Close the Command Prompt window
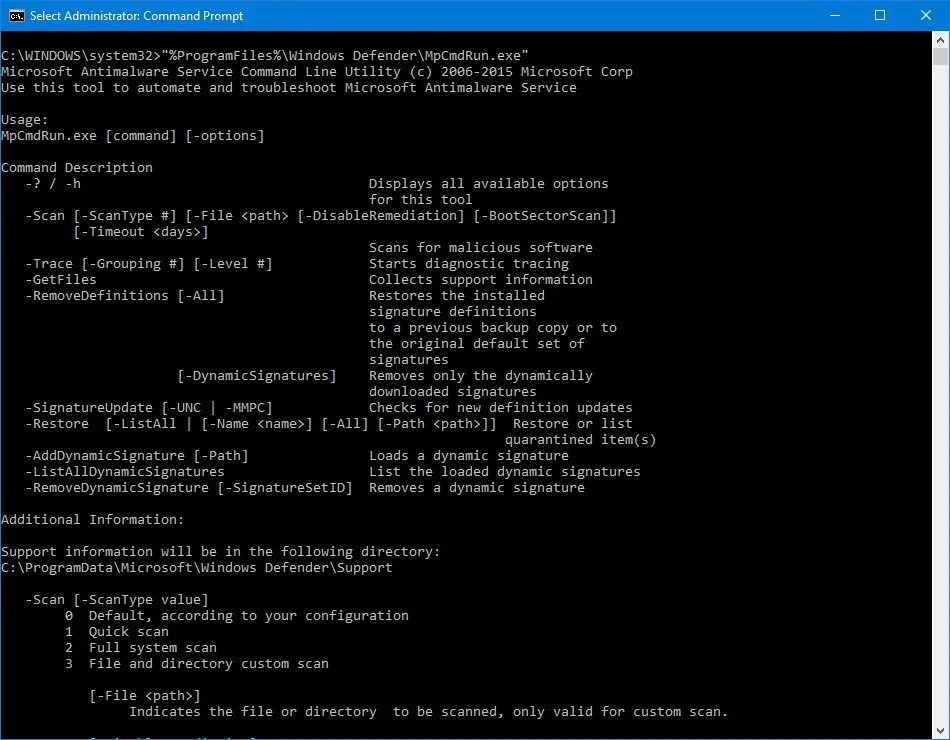 [926, 16]
